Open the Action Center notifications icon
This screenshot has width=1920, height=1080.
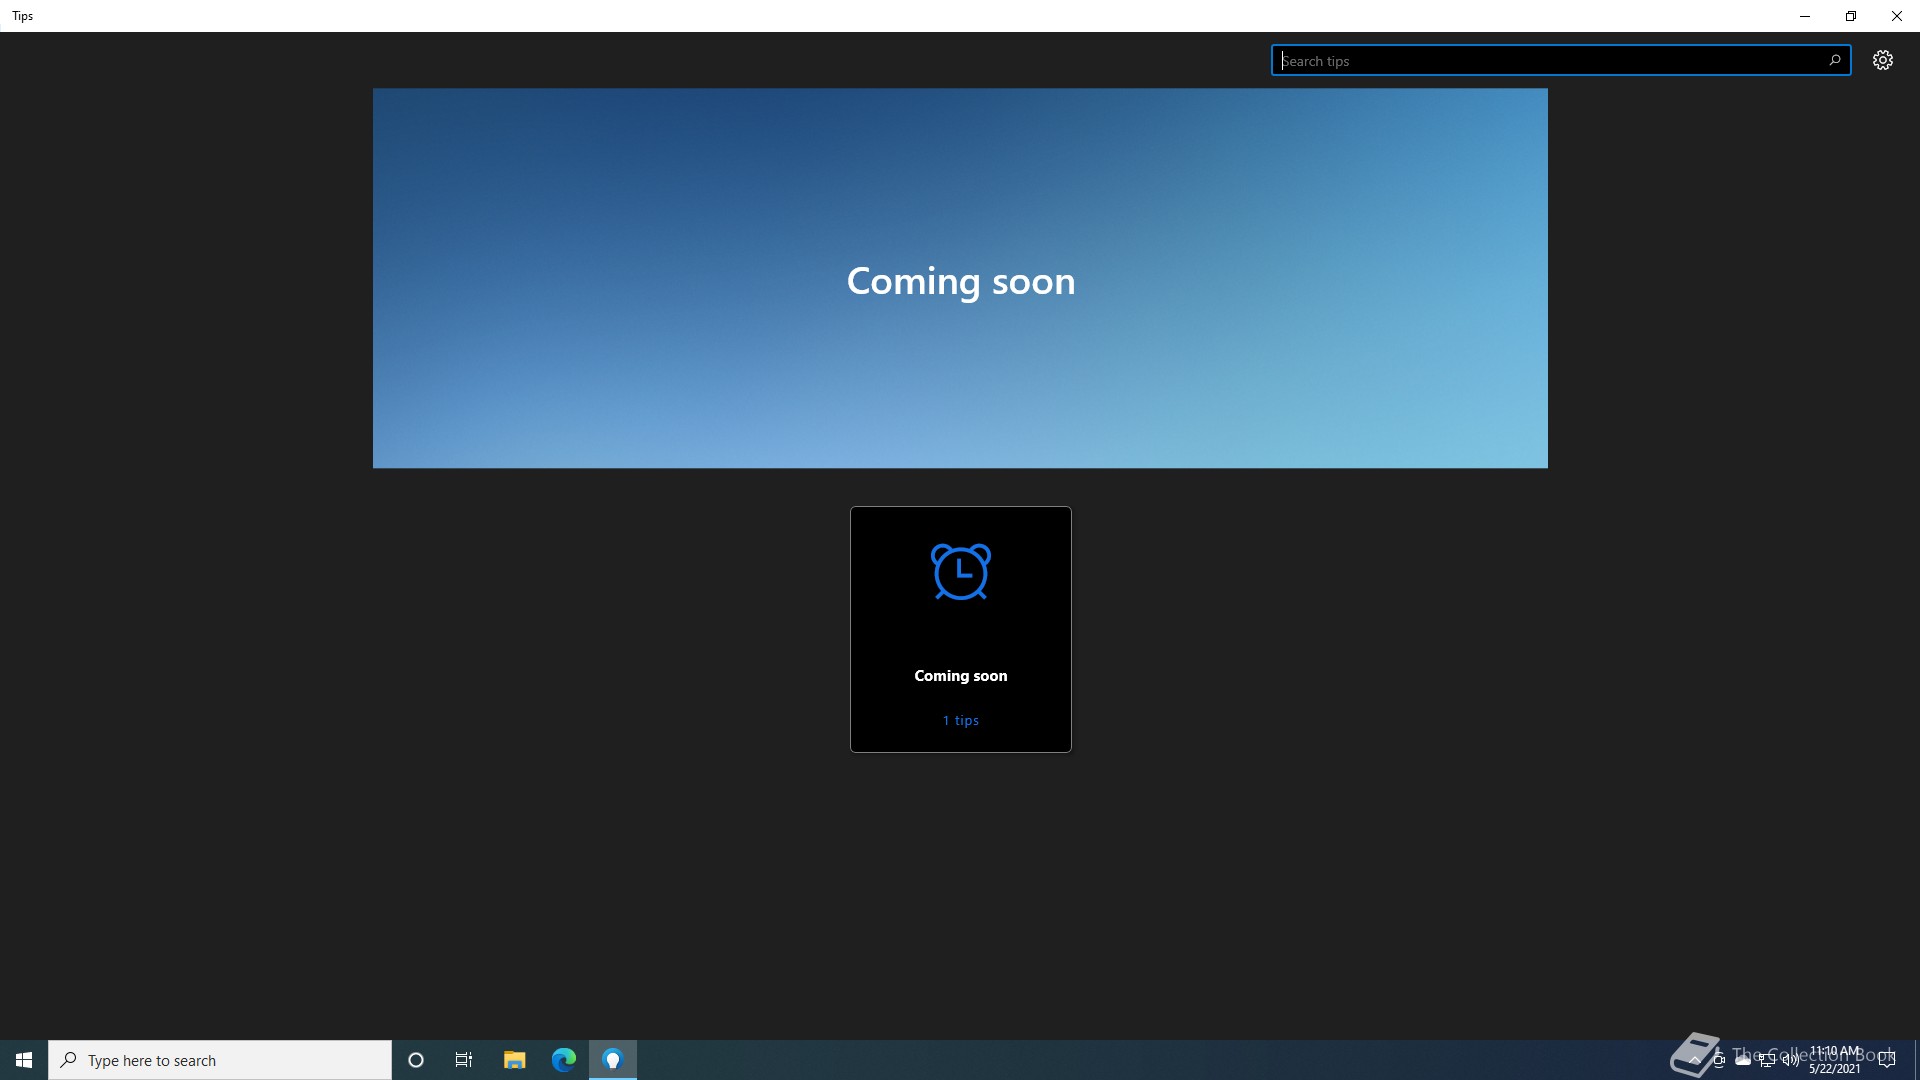[x=1887, y=1060]
